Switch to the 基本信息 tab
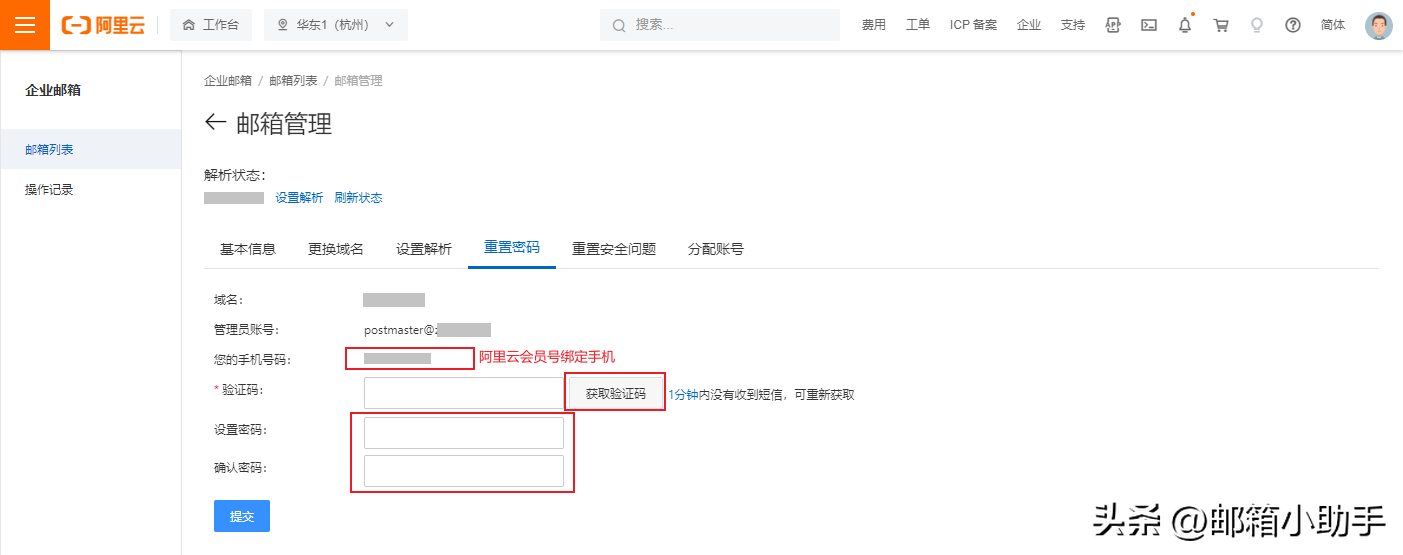 (x=248, y=249)
